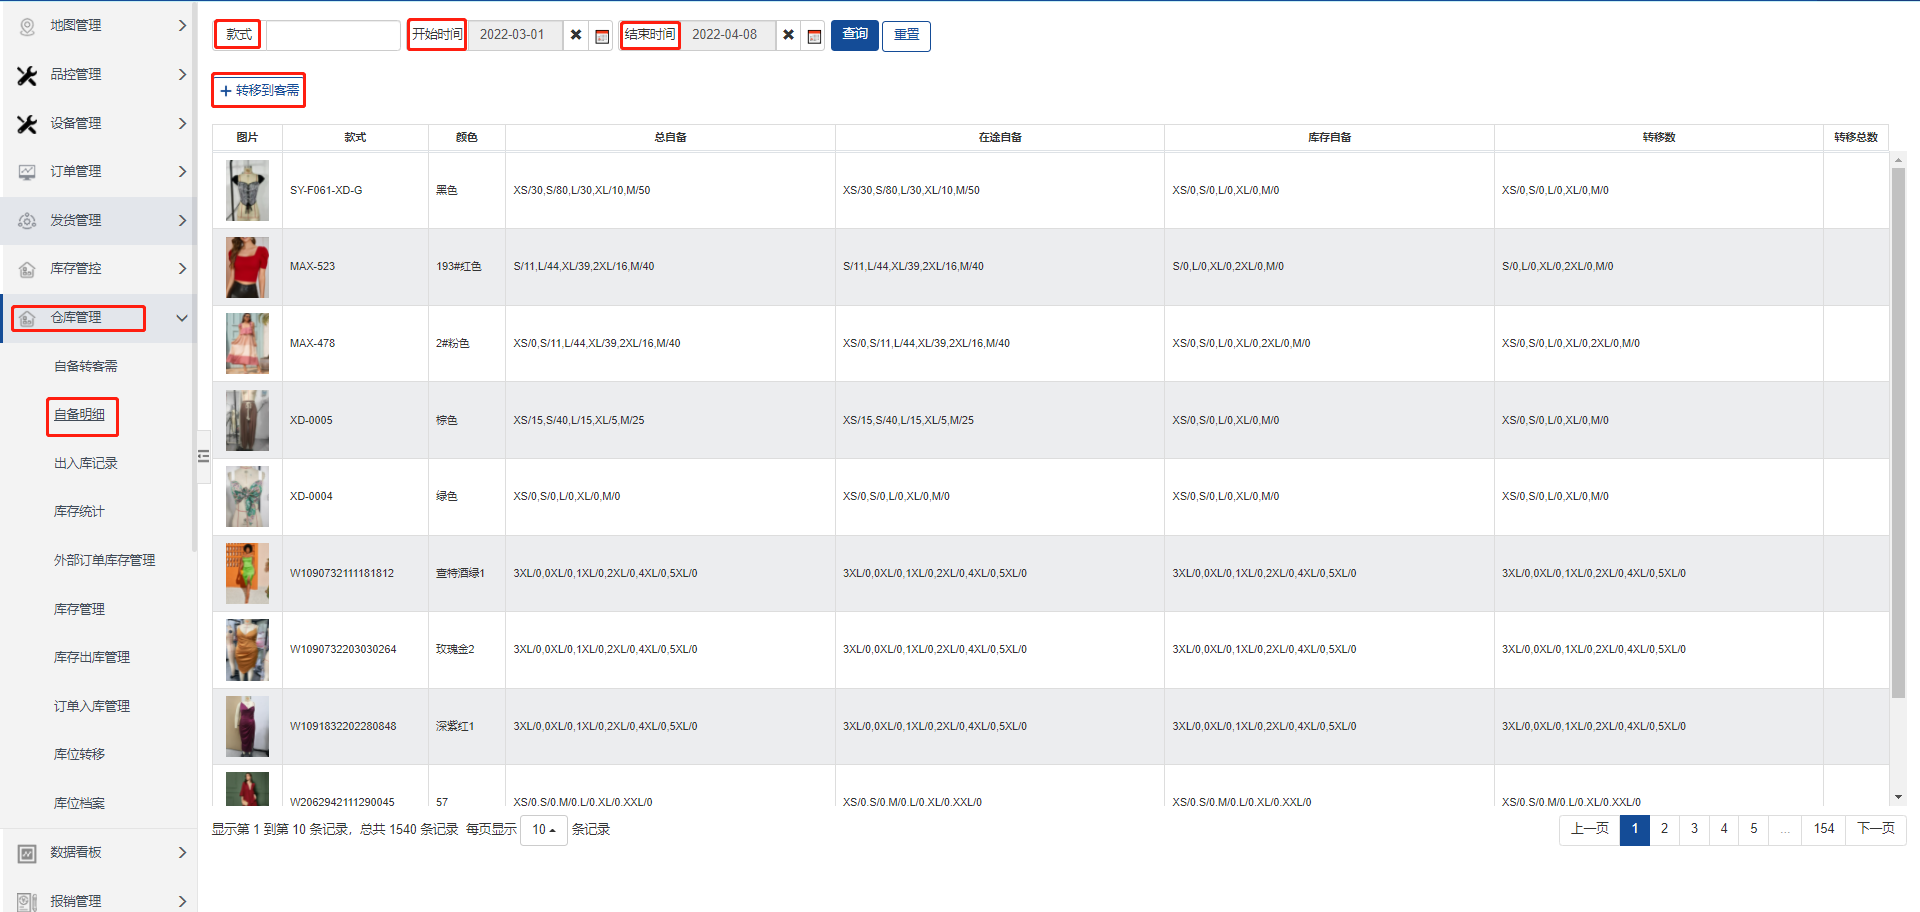
Task: Open calendar picker for start date
Action: [602, 36]
